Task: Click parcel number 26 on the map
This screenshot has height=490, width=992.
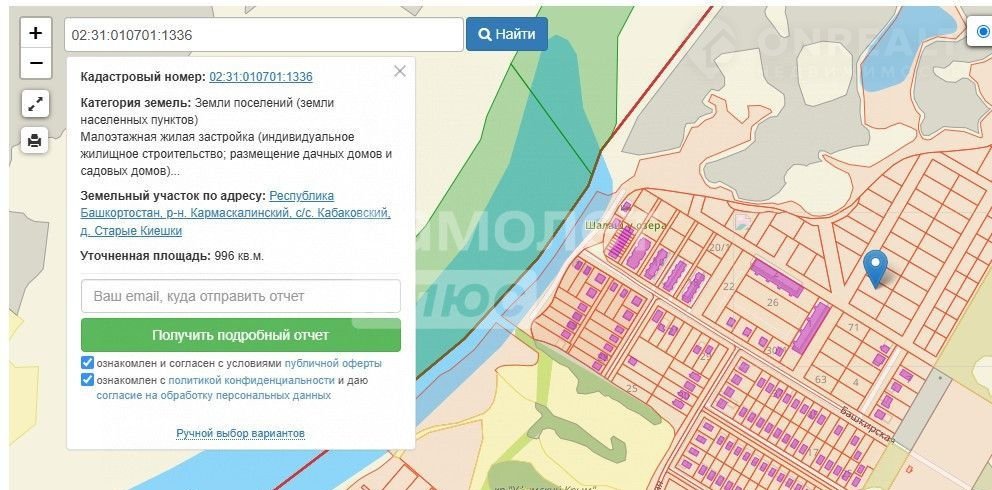Action: click(x=772, y=303)
